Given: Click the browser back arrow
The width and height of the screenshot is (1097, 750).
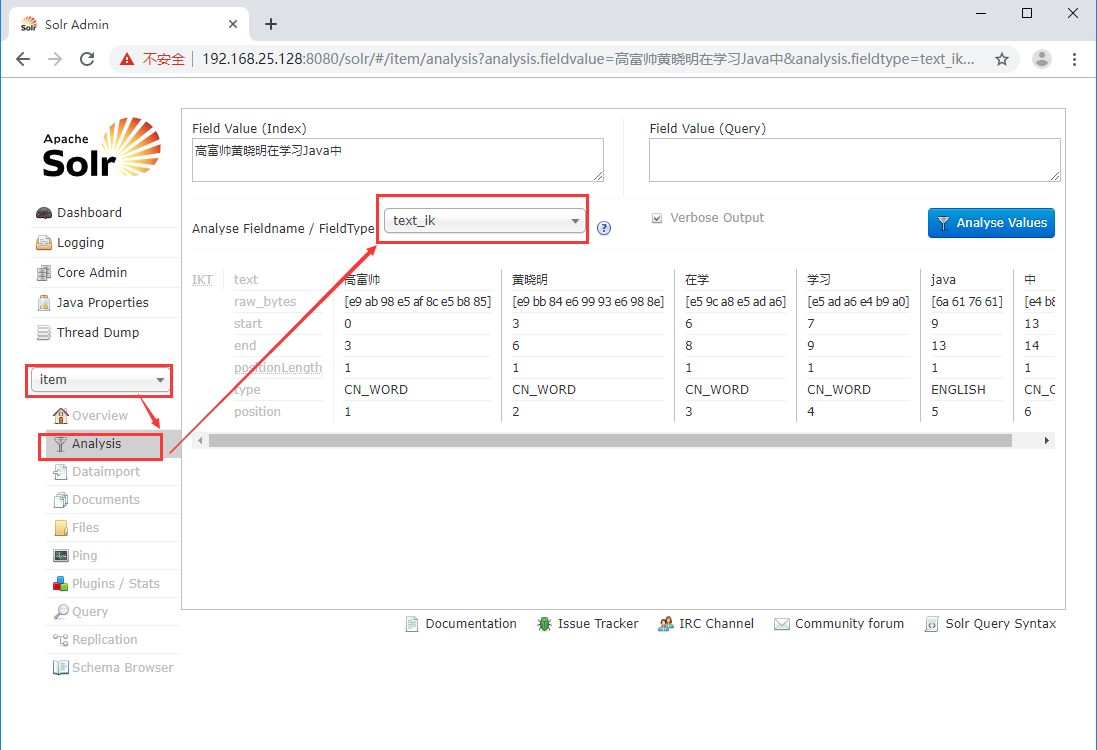Looking at the screenshot, I should tap(23, 59).
